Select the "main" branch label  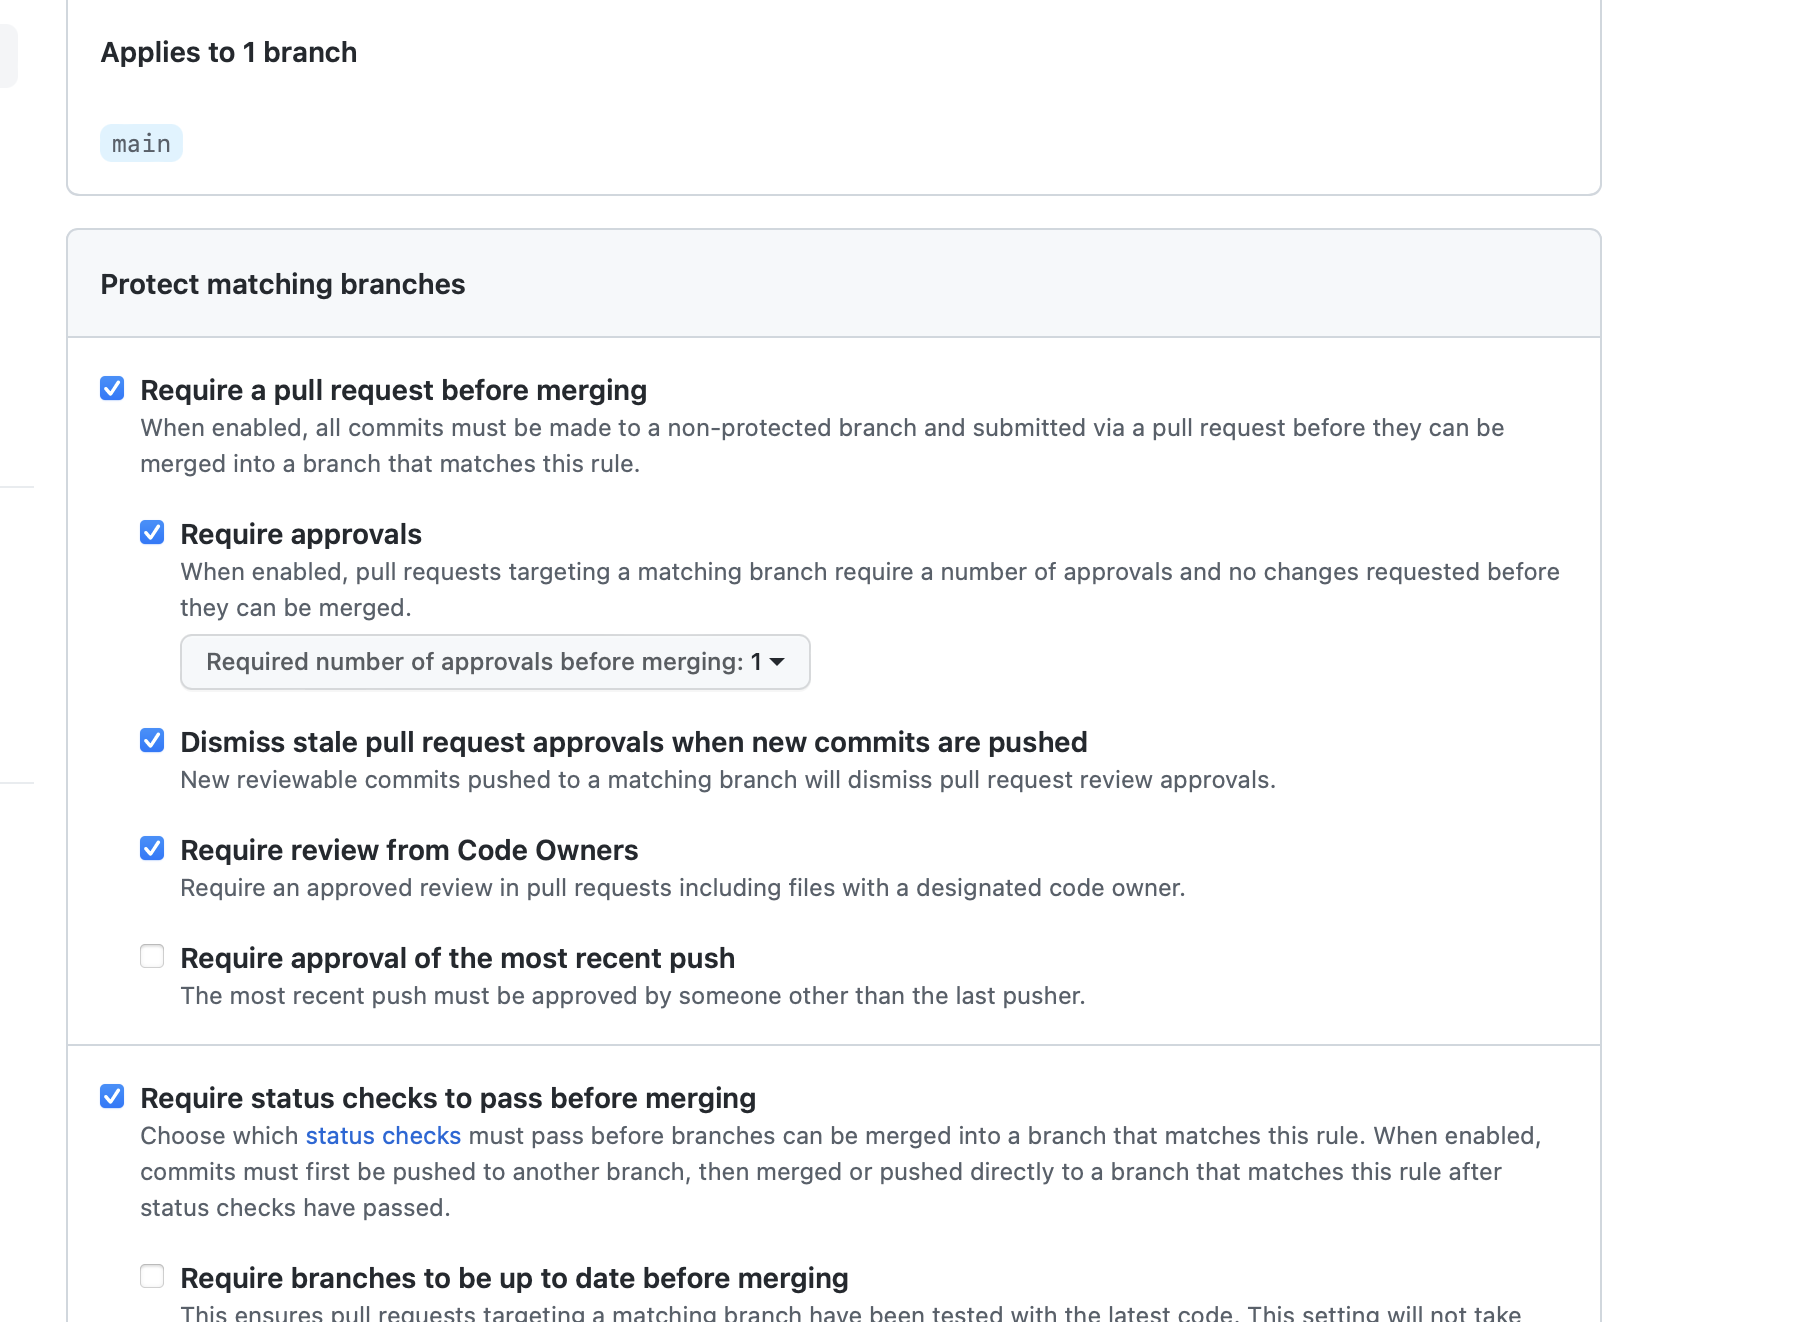coord(140,142)
